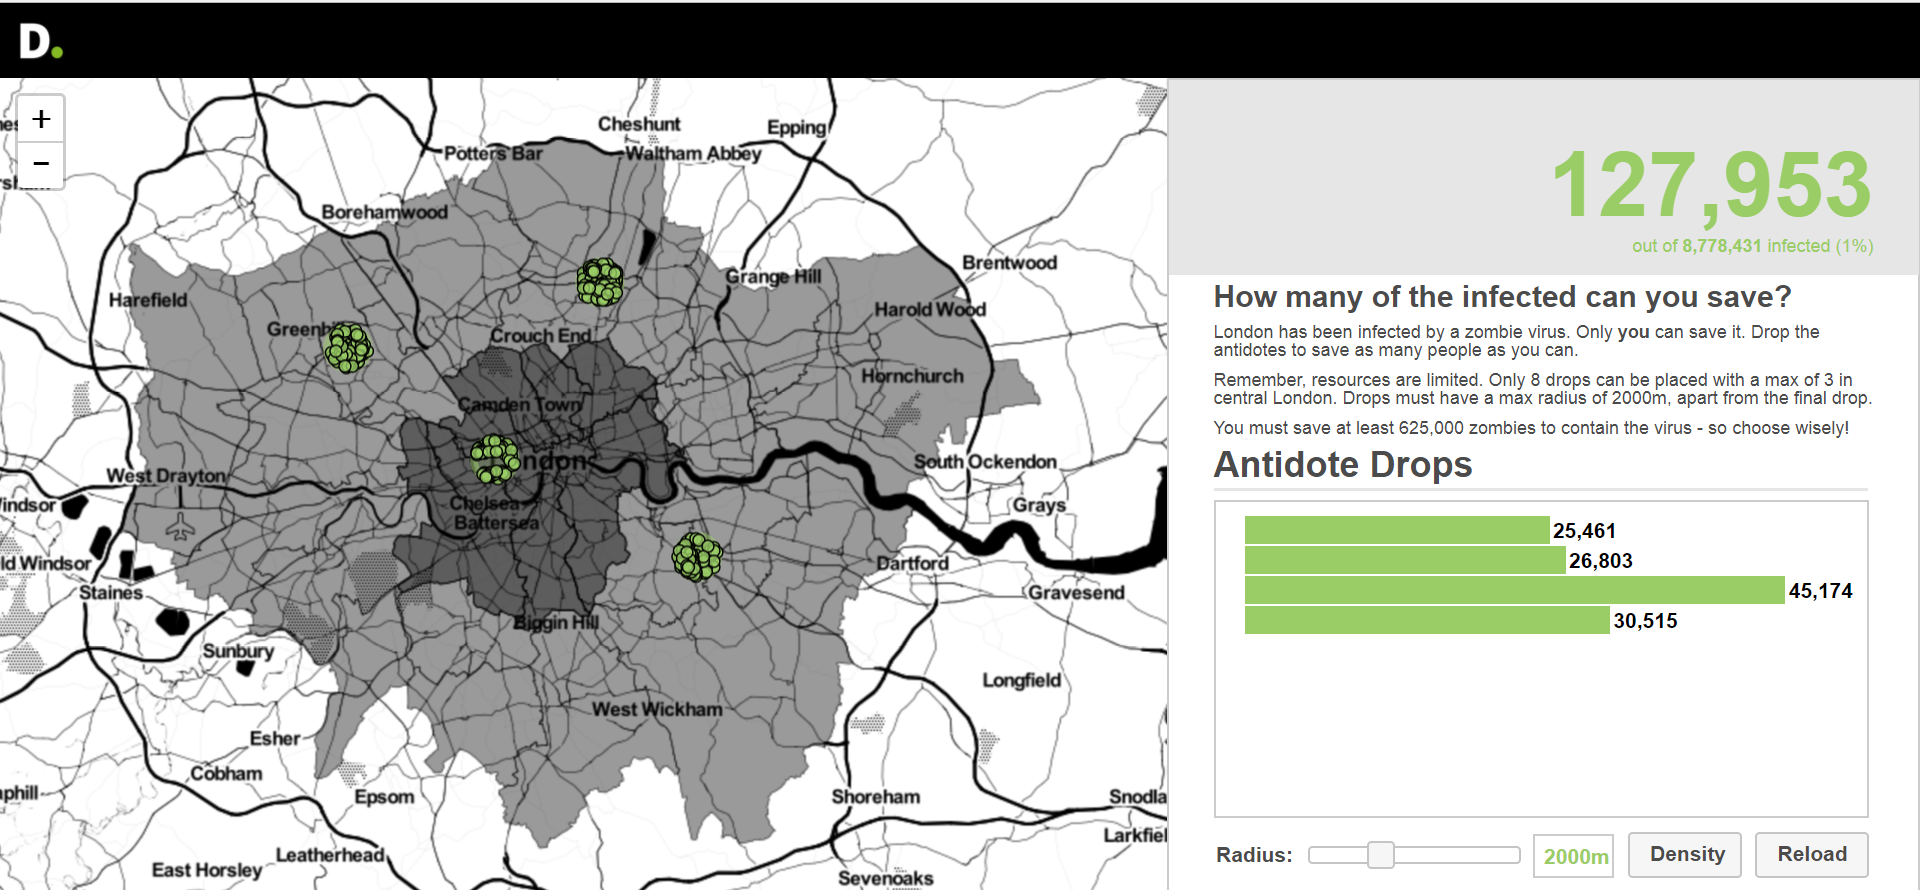Click Borehamwood label on map
Viewport: 1920px width, 890px height.
click(x=385, y=212)
